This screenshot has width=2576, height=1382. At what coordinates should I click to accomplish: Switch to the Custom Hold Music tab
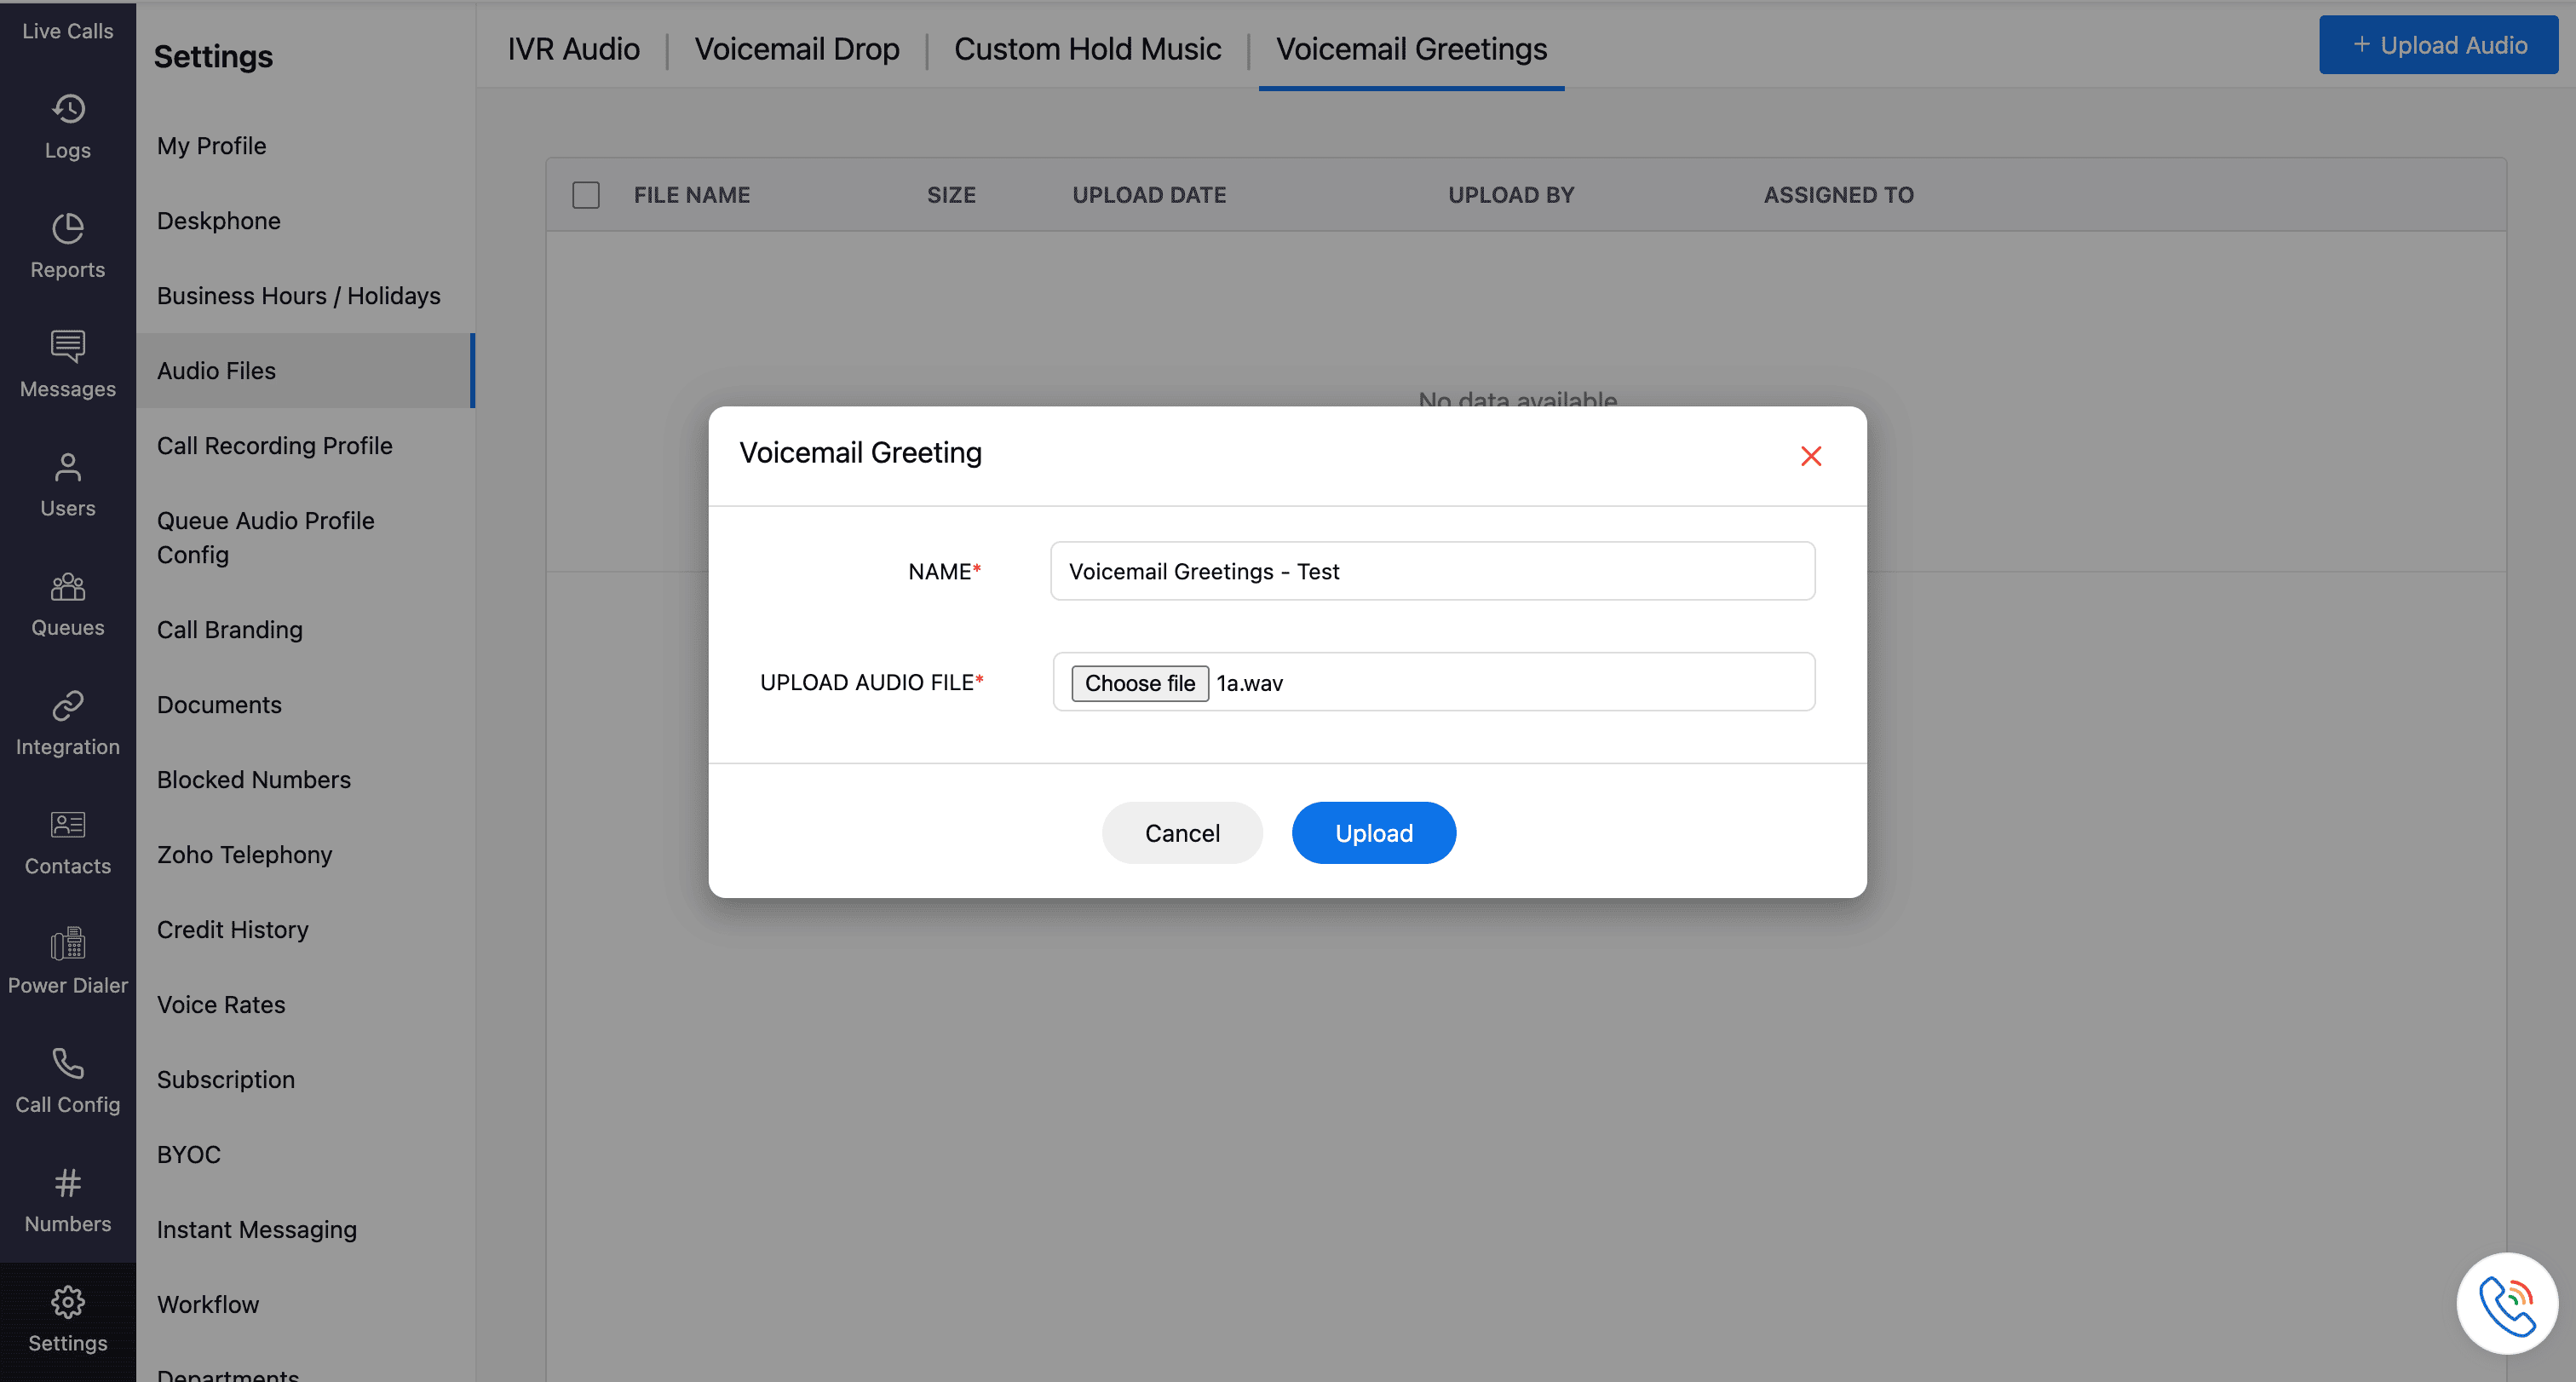1087,49
